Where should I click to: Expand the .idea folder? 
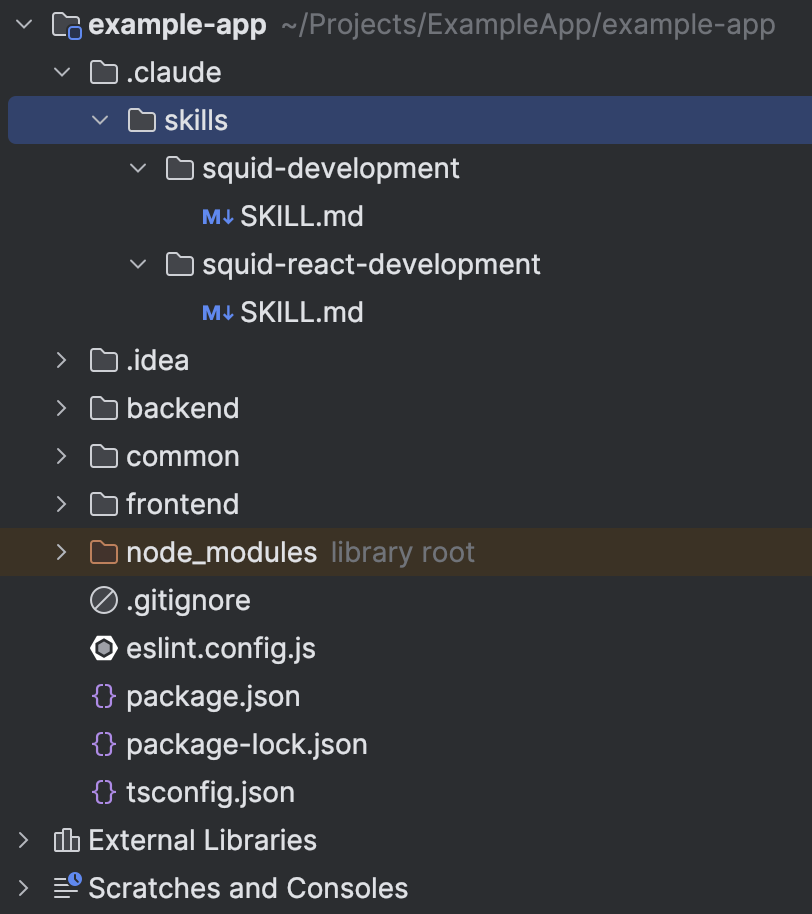[x=62, y=361]
